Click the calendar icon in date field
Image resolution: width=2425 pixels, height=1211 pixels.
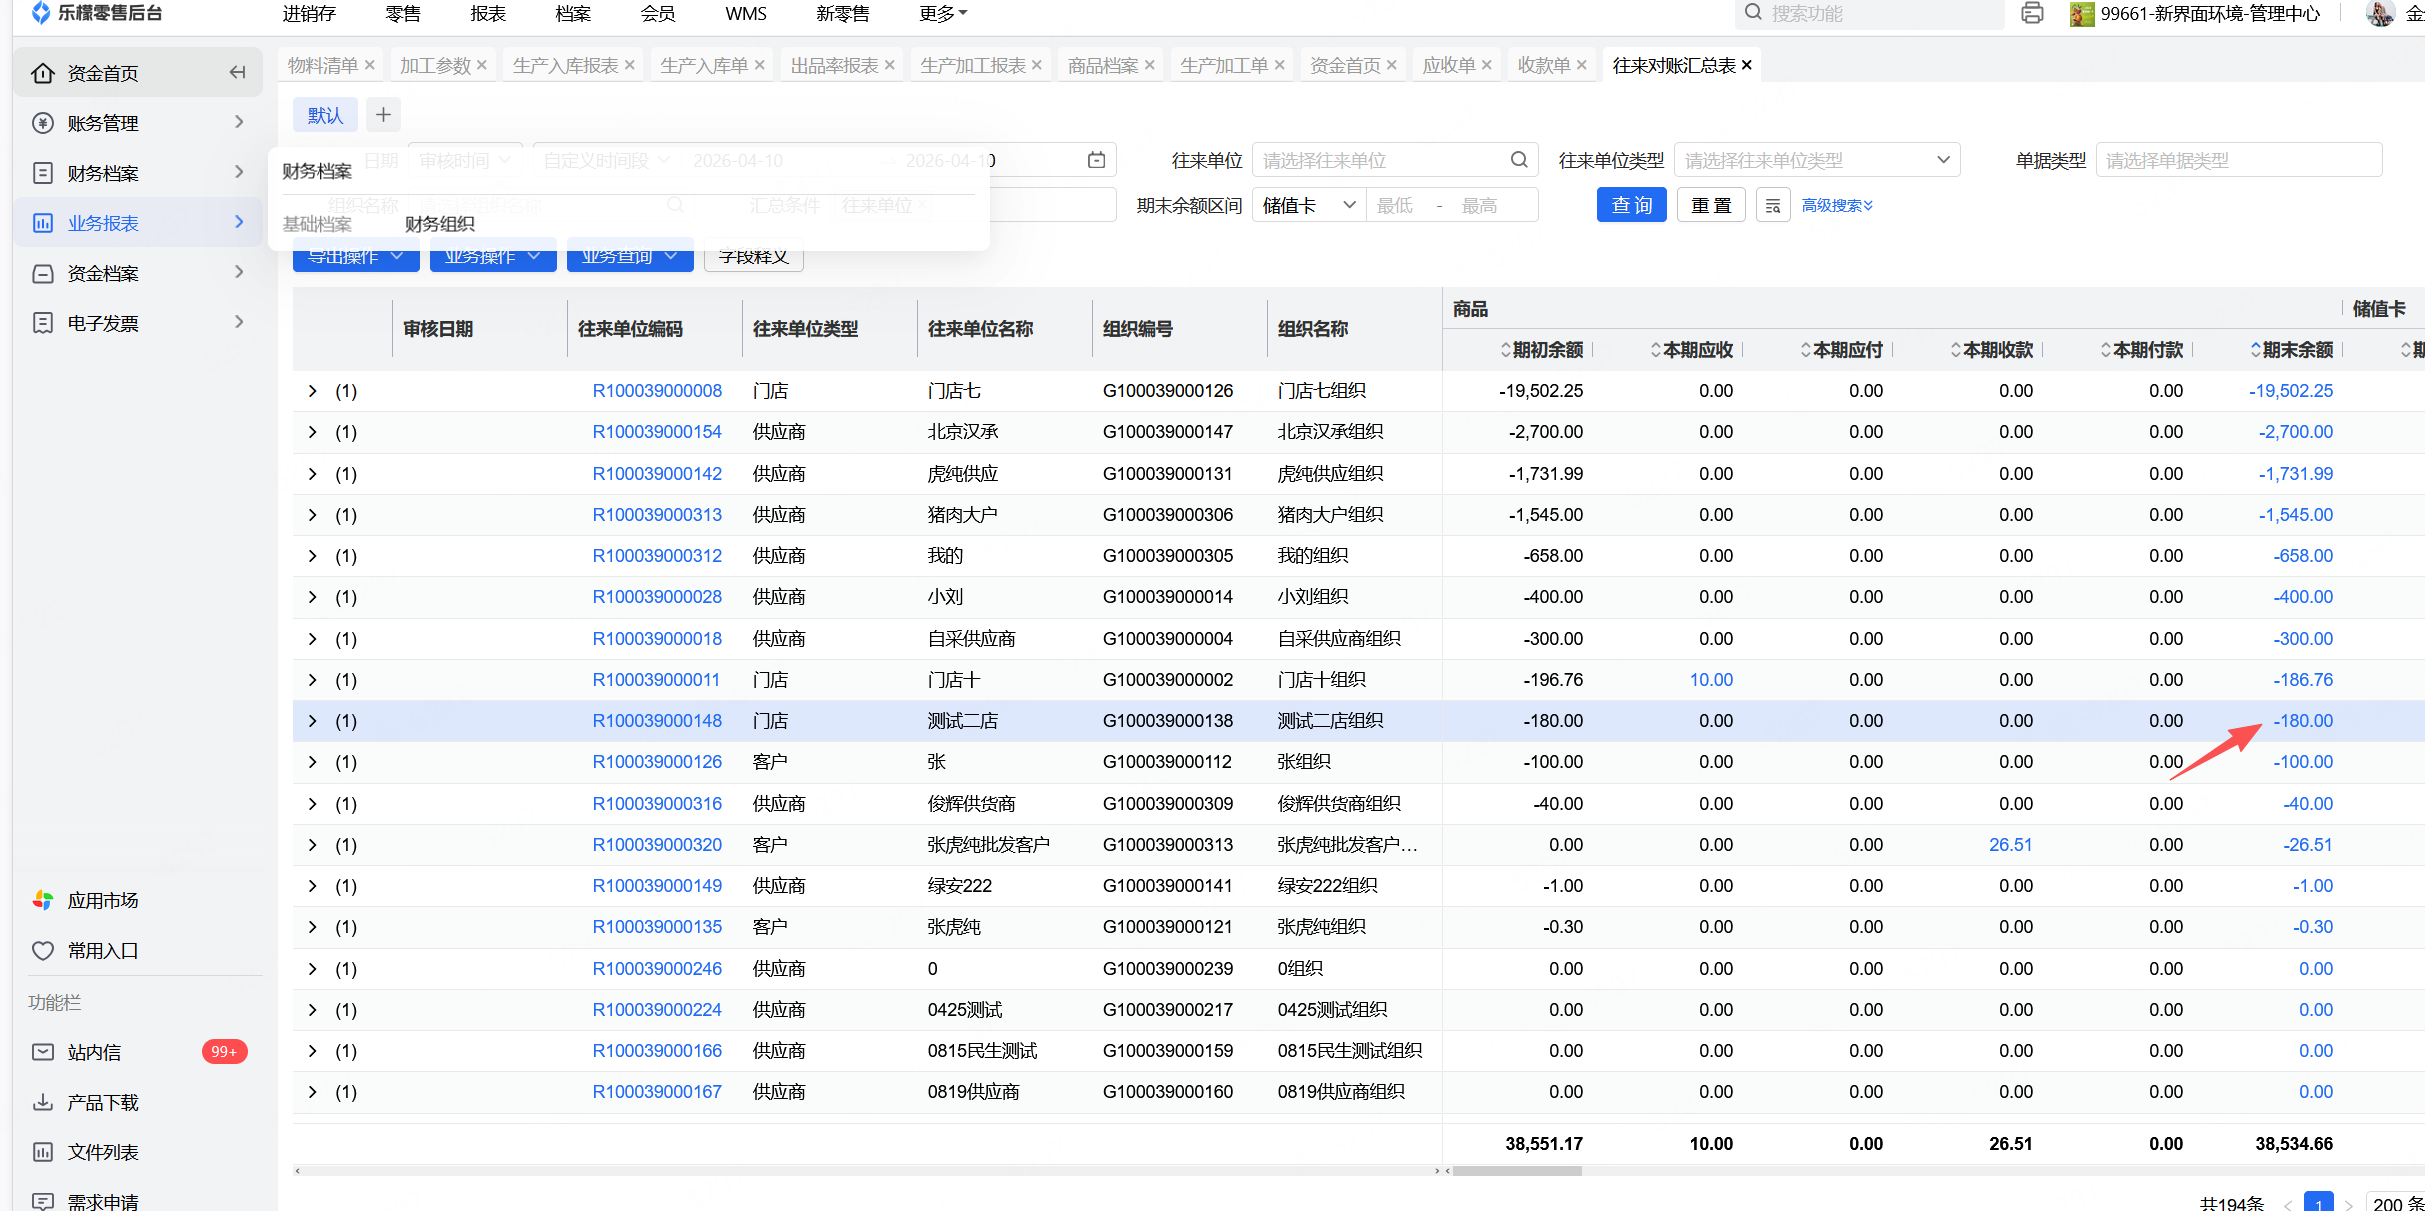tap(1096, 160)
